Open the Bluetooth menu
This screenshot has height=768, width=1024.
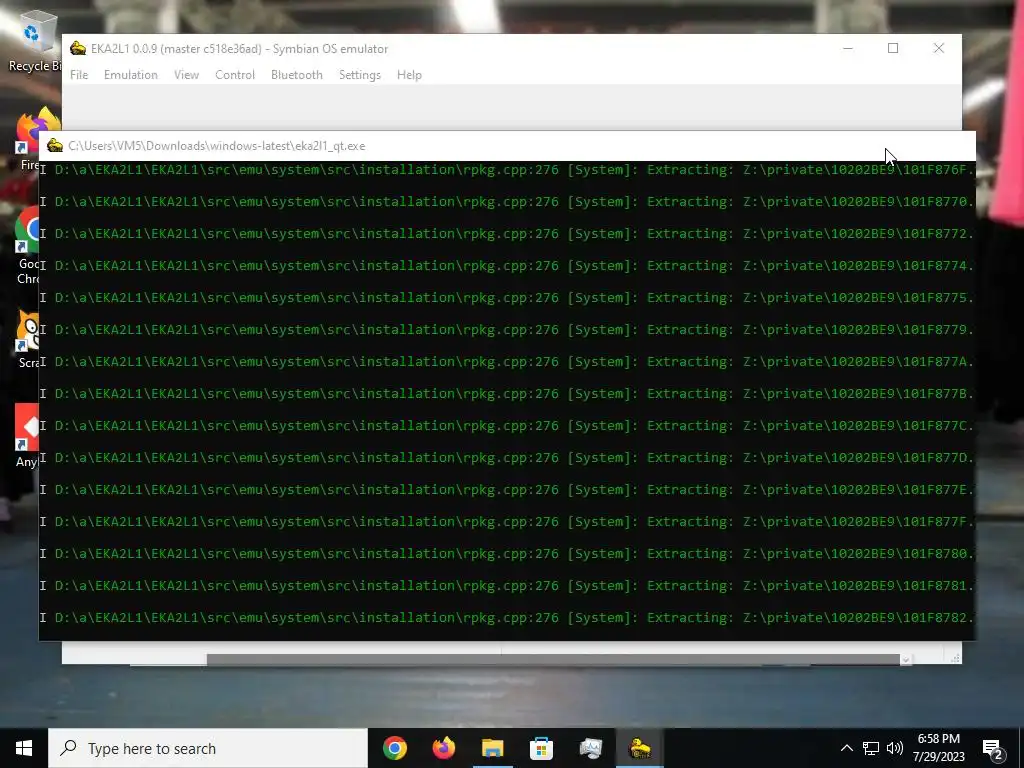296,75
